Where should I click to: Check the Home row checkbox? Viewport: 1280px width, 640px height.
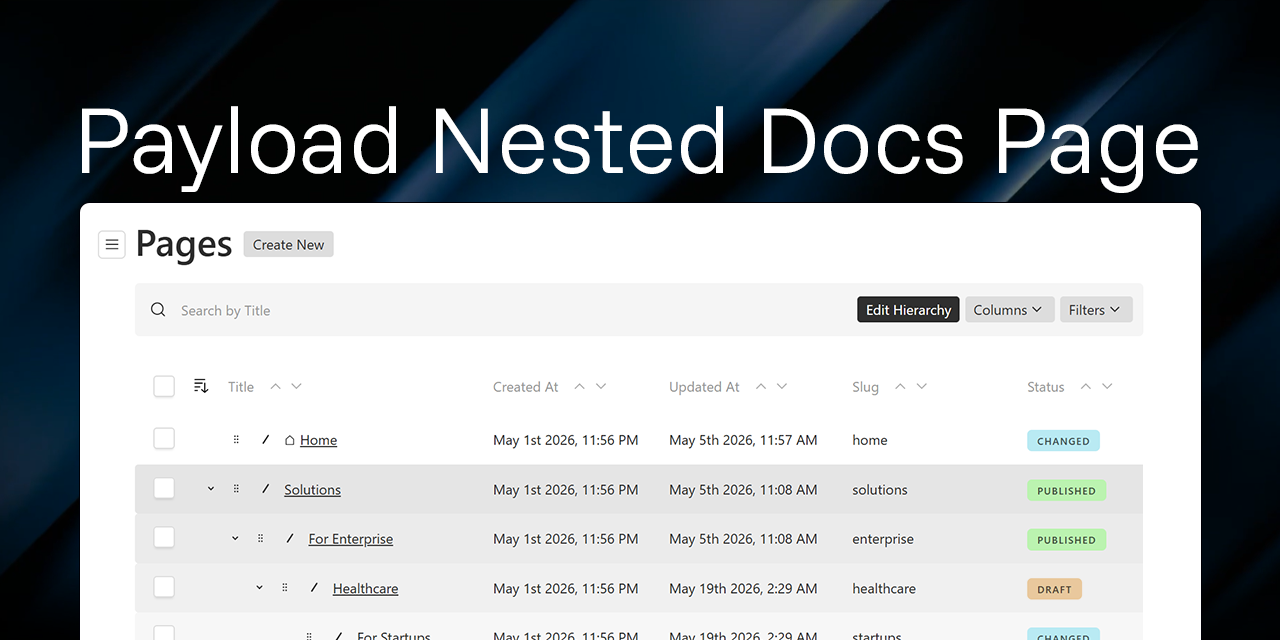[164, 439]
